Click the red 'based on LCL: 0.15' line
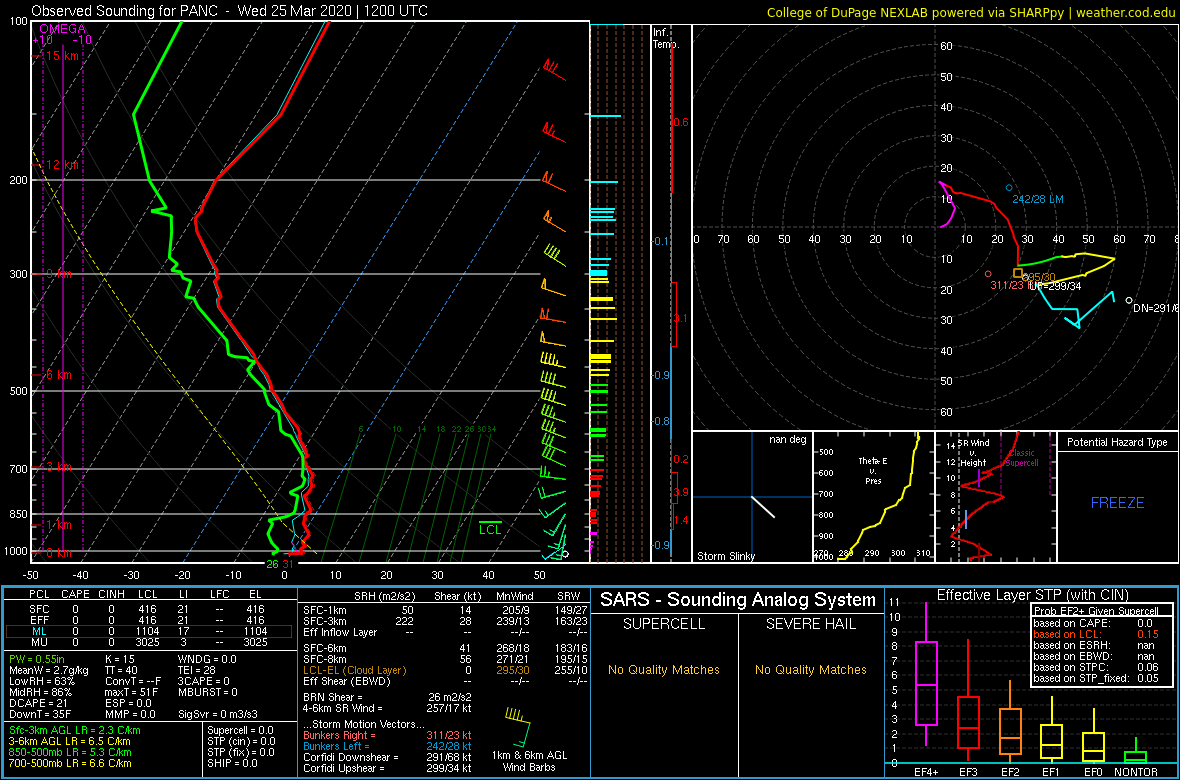This screenshot has width=1180, height=780. tap(1096, 634)
